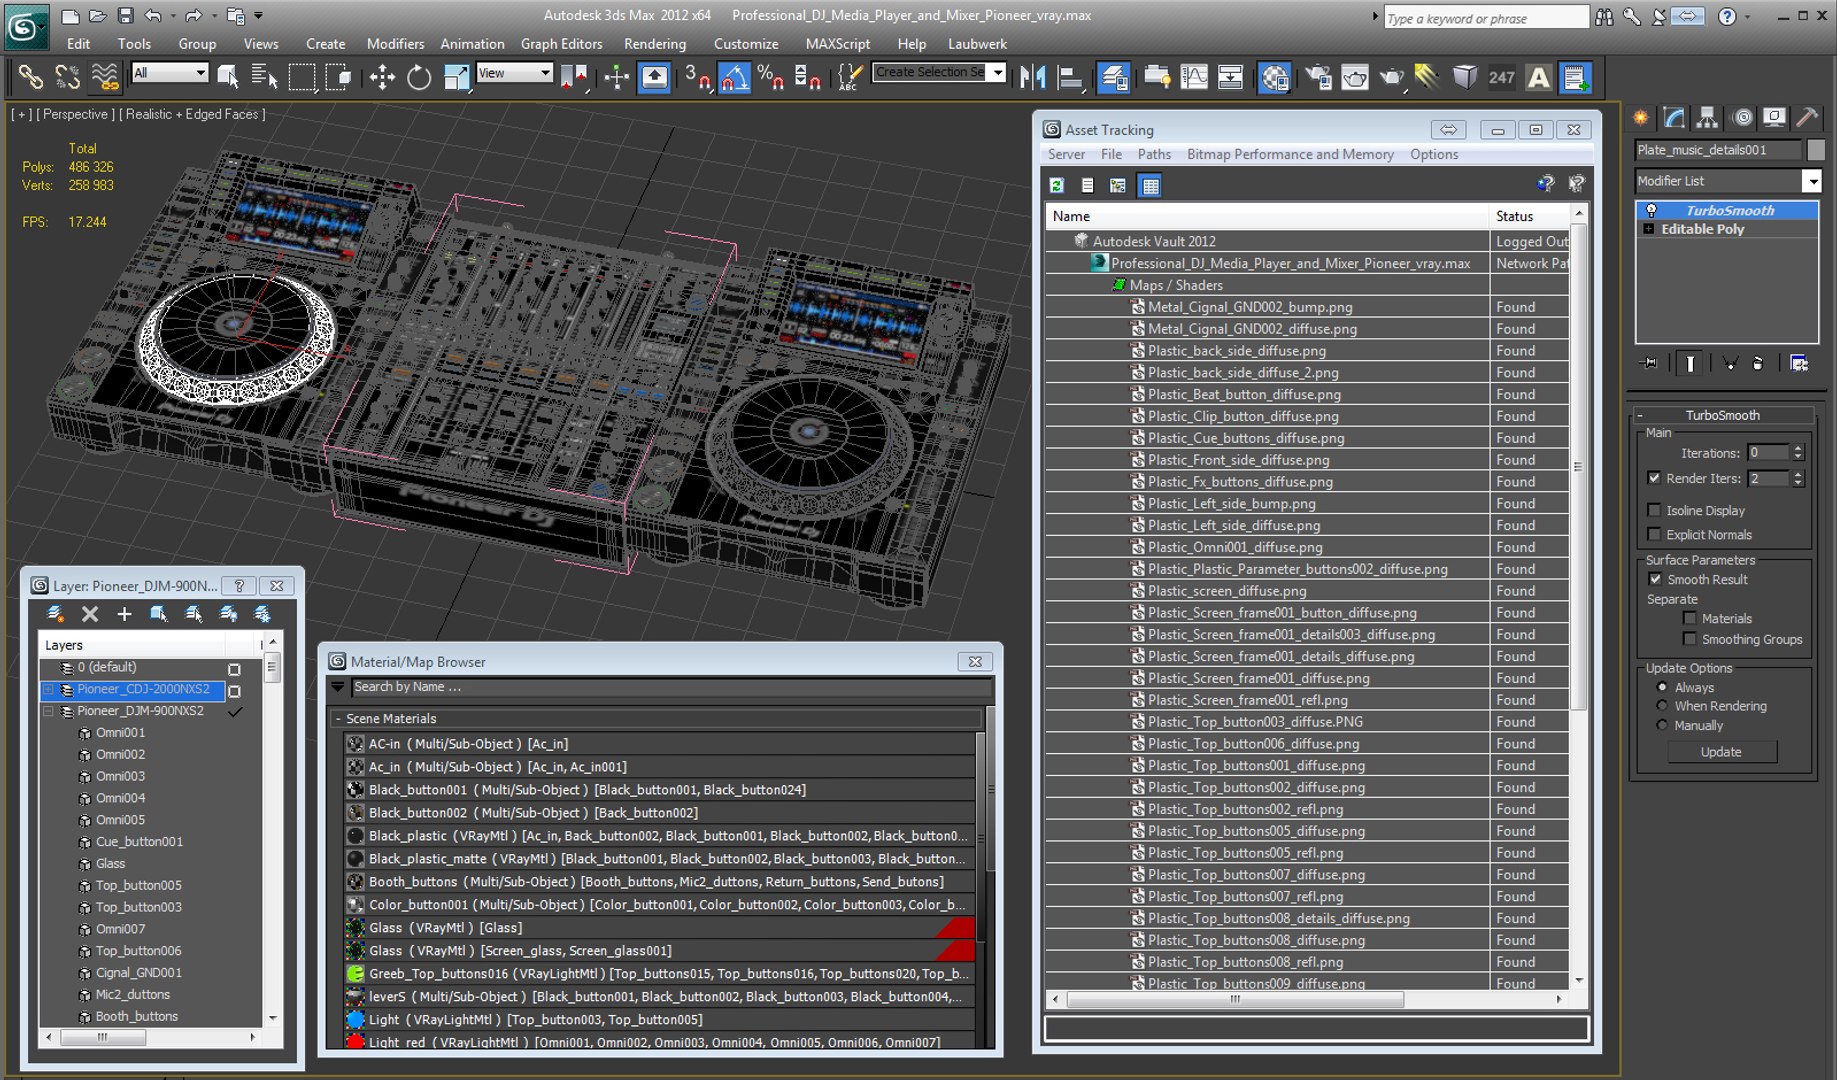This screenshot has width=1837, height=1080.
Task: Toggle the Render Iters checkbox
Action: pos(1654,478)
